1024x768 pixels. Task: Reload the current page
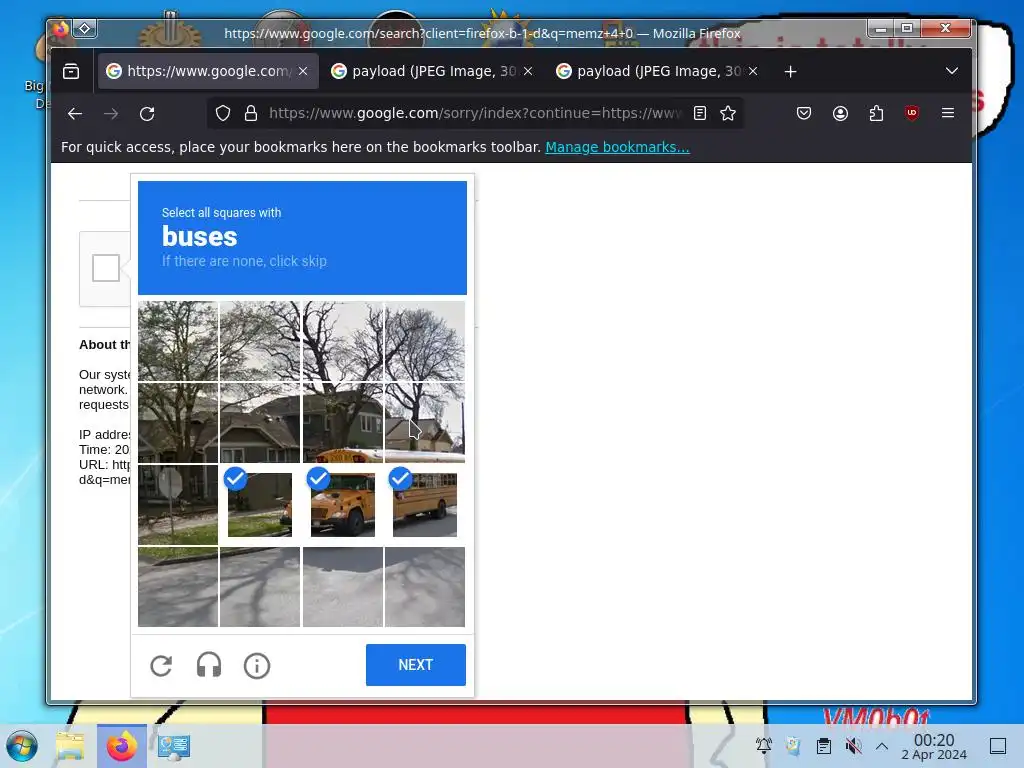click(147, 114)
